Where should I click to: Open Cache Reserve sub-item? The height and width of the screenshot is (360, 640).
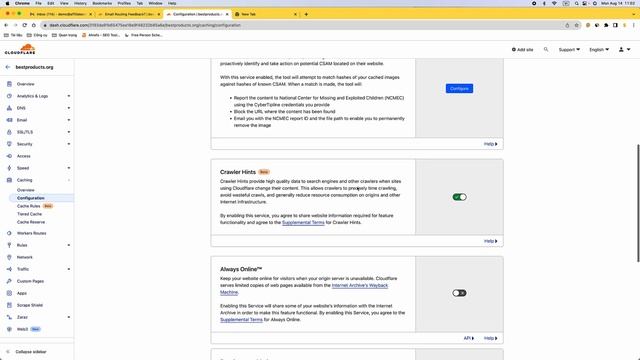point(31,222)
